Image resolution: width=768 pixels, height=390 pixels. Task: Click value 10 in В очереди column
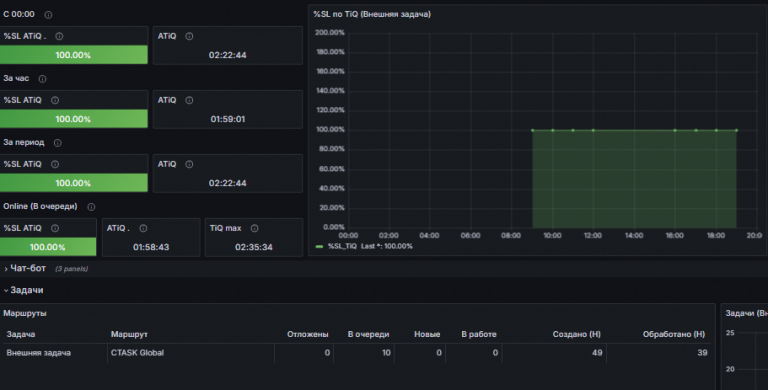click(x=386, y=353)
